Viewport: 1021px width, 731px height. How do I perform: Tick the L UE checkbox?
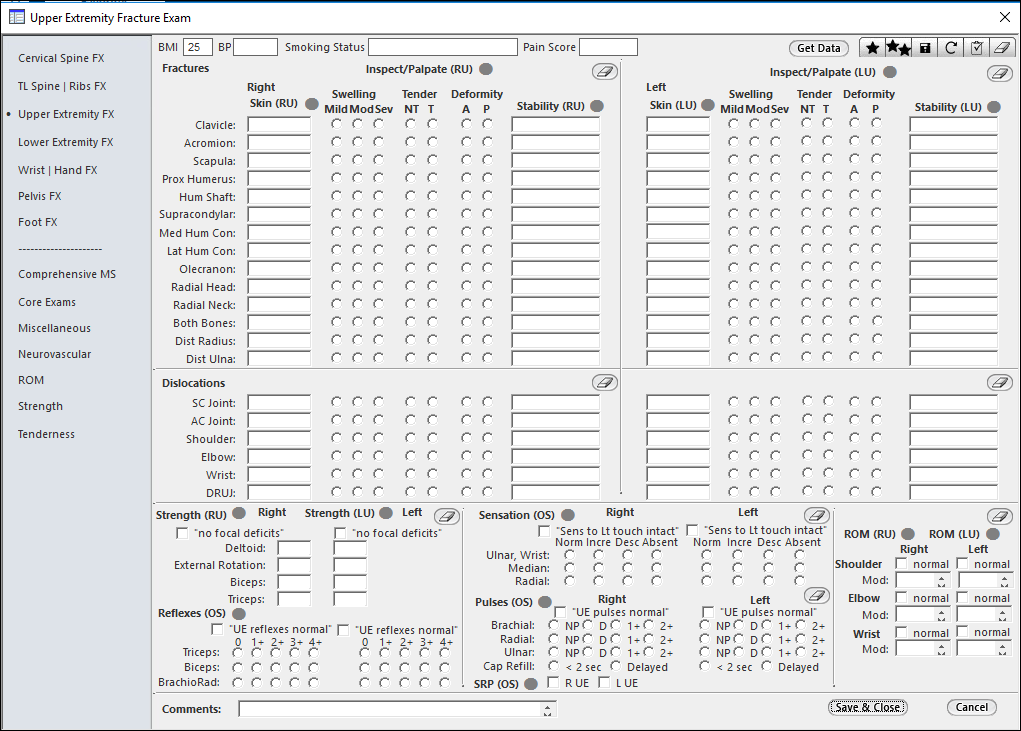[x=604, y=682]
